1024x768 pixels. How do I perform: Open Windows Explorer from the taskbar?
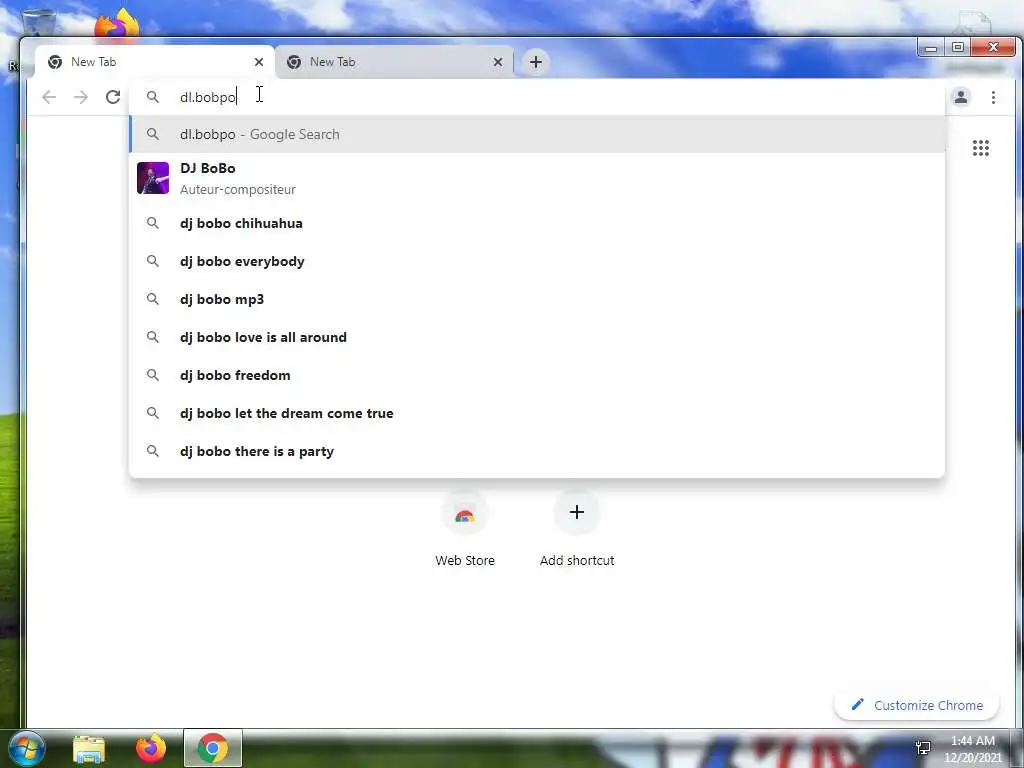(89, 749)
